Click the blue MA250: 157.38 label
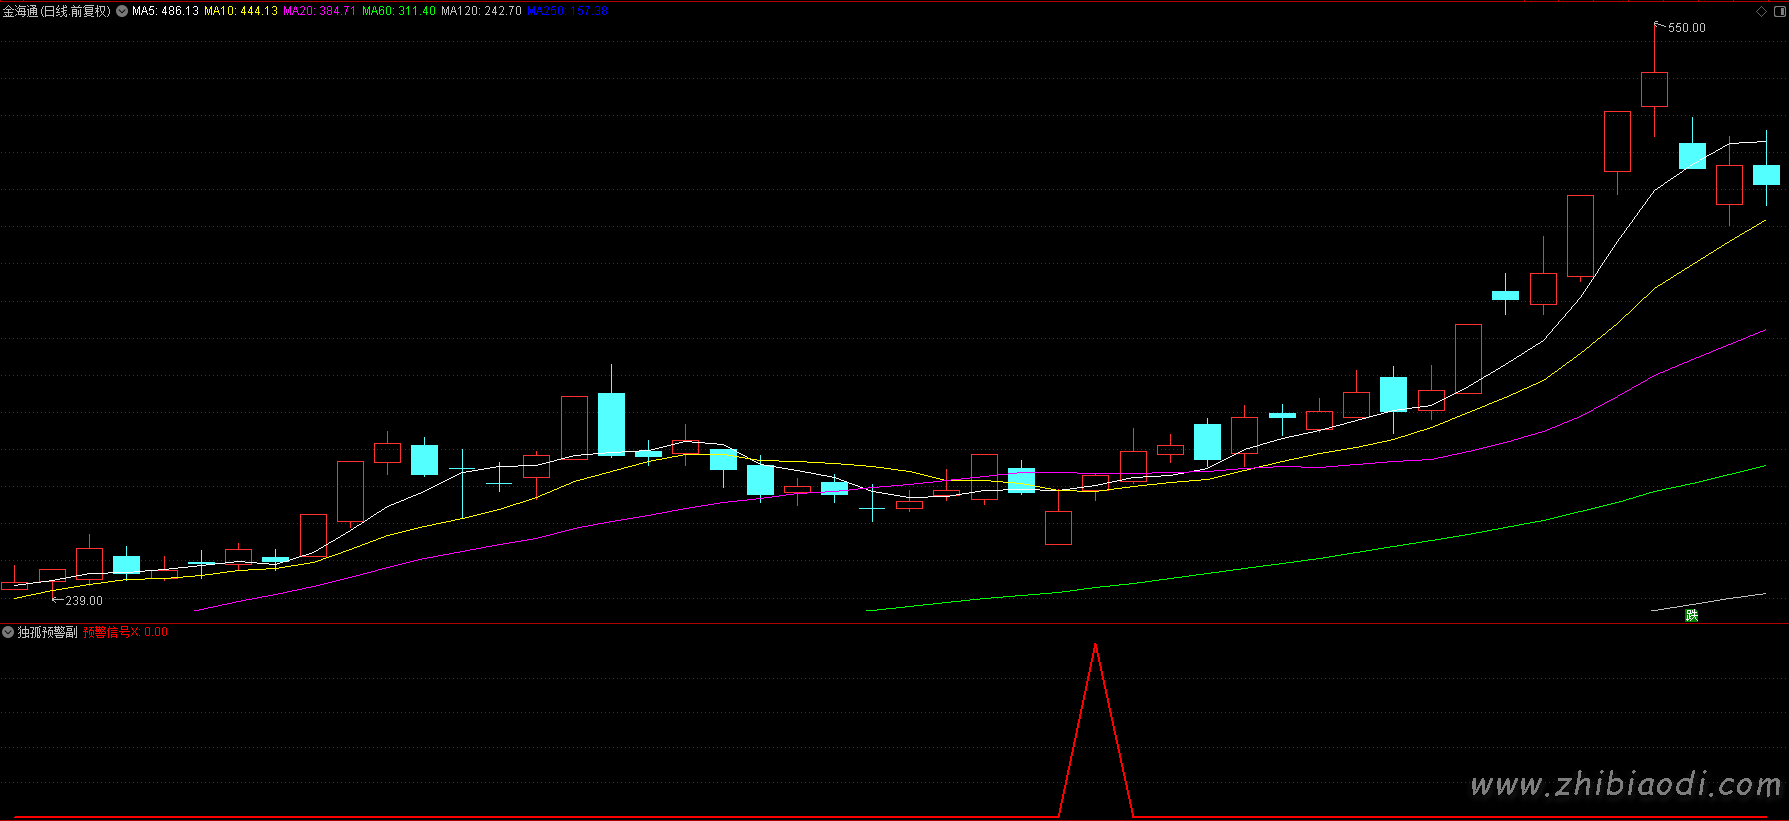The height and width of the screenshot is (821, 1789). [567, 11]
